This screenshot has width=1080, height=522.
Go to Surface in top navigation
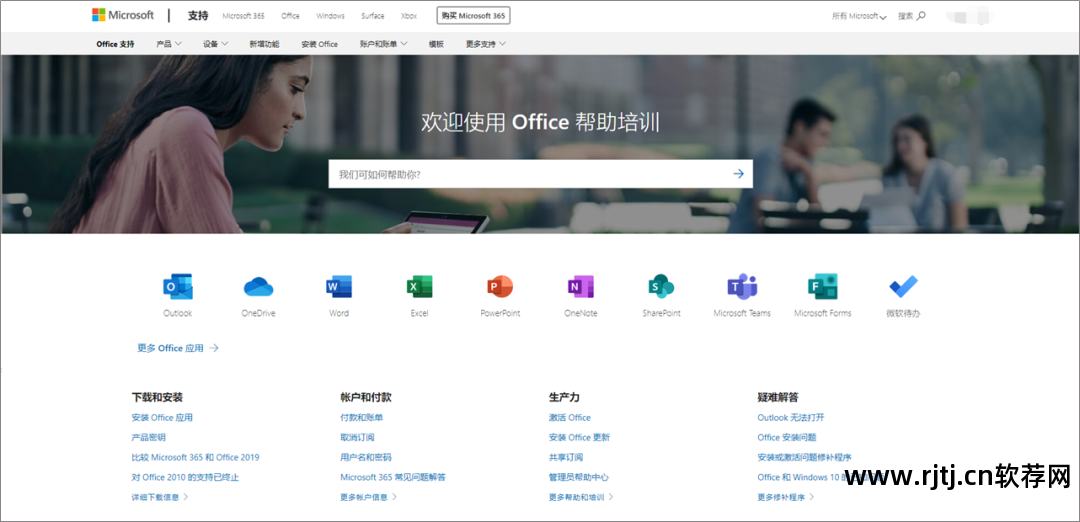tap(373, 16)
